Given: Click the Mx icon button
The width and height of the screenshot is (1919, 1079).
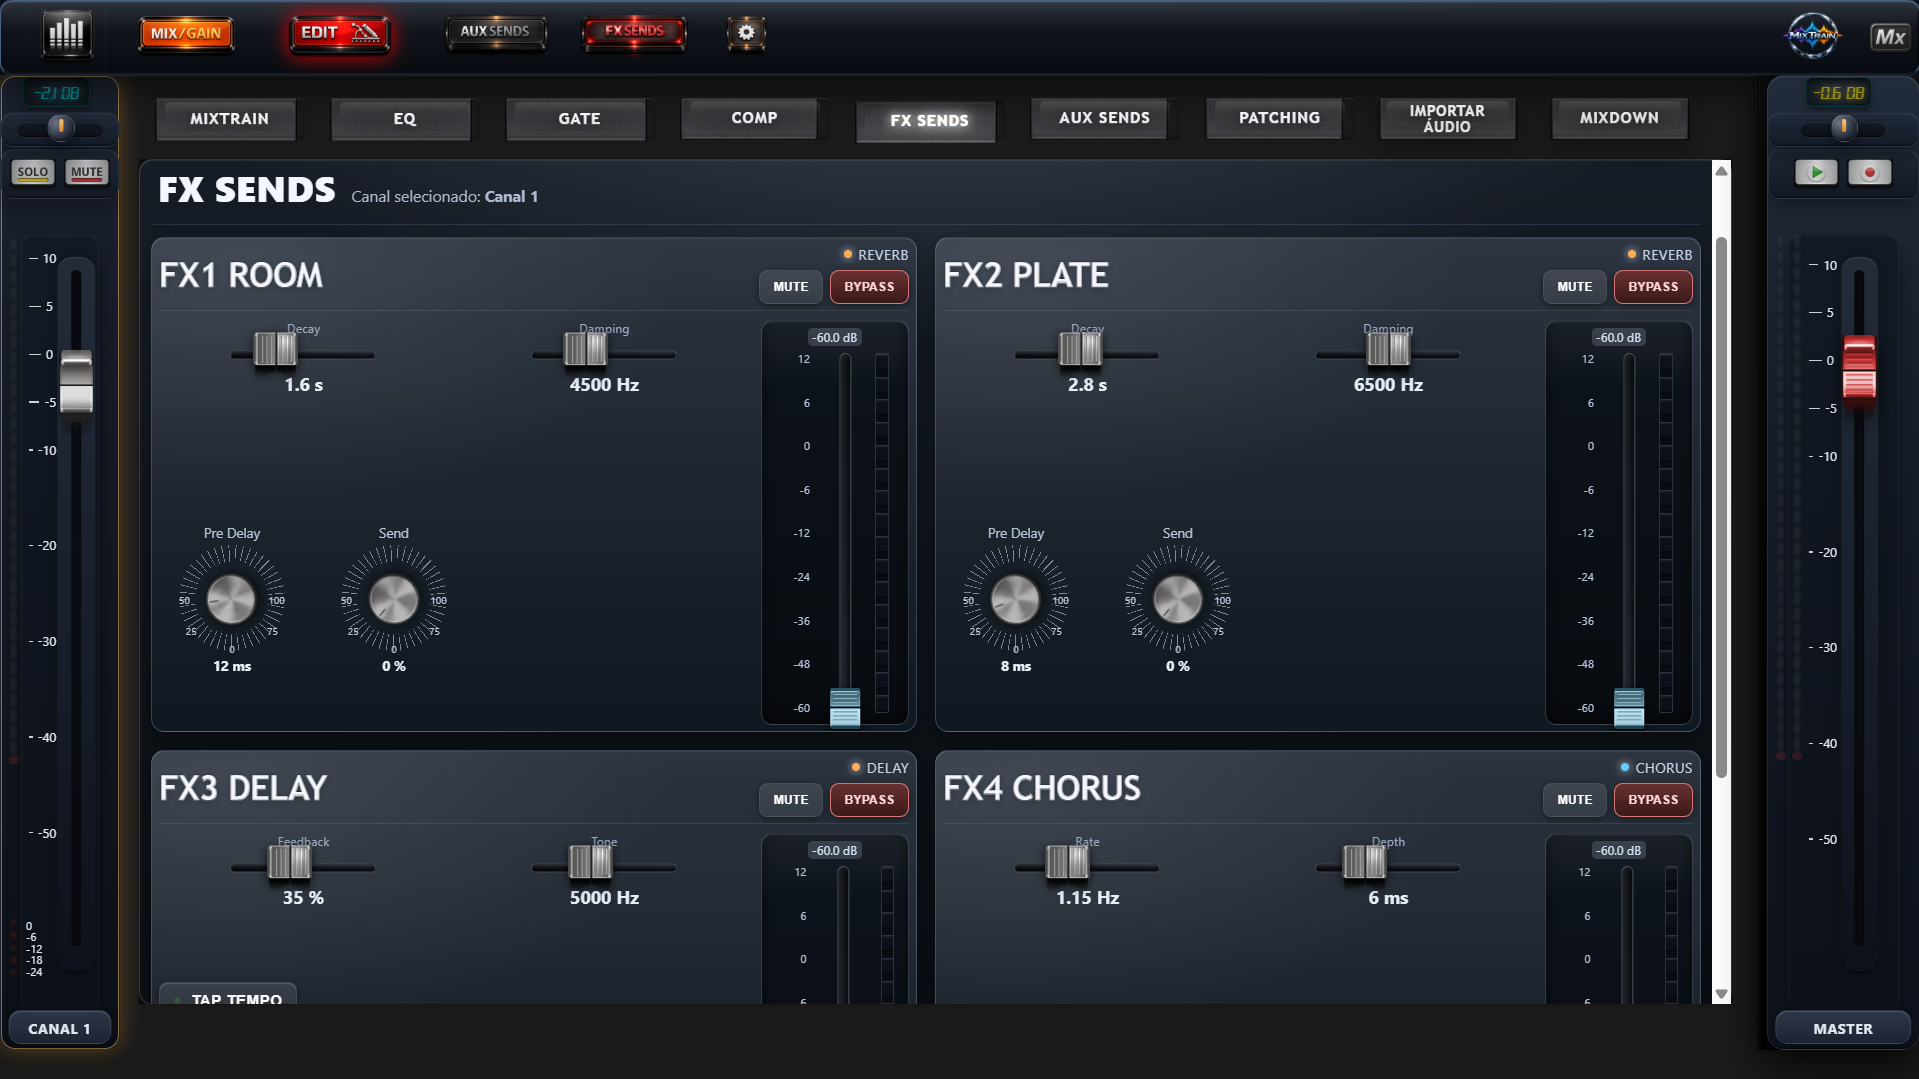Looking at the screenshot, I should pyautogui.click(x=1889, y=37).
